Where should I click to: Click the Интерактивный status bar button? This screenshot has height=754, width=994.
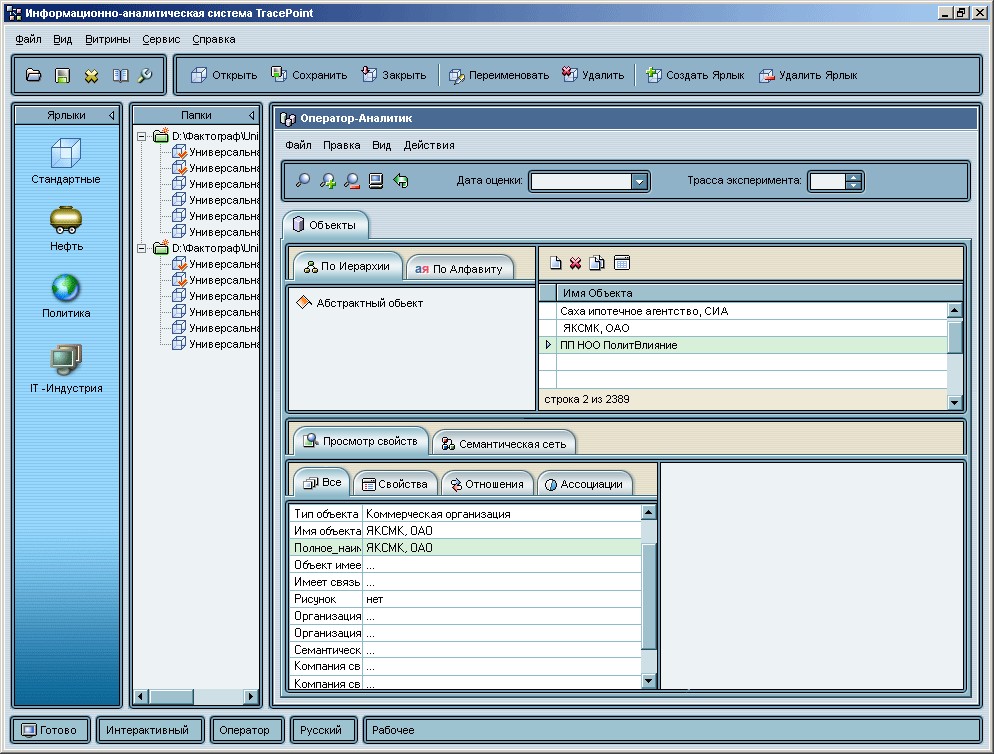tap(148, 731)
